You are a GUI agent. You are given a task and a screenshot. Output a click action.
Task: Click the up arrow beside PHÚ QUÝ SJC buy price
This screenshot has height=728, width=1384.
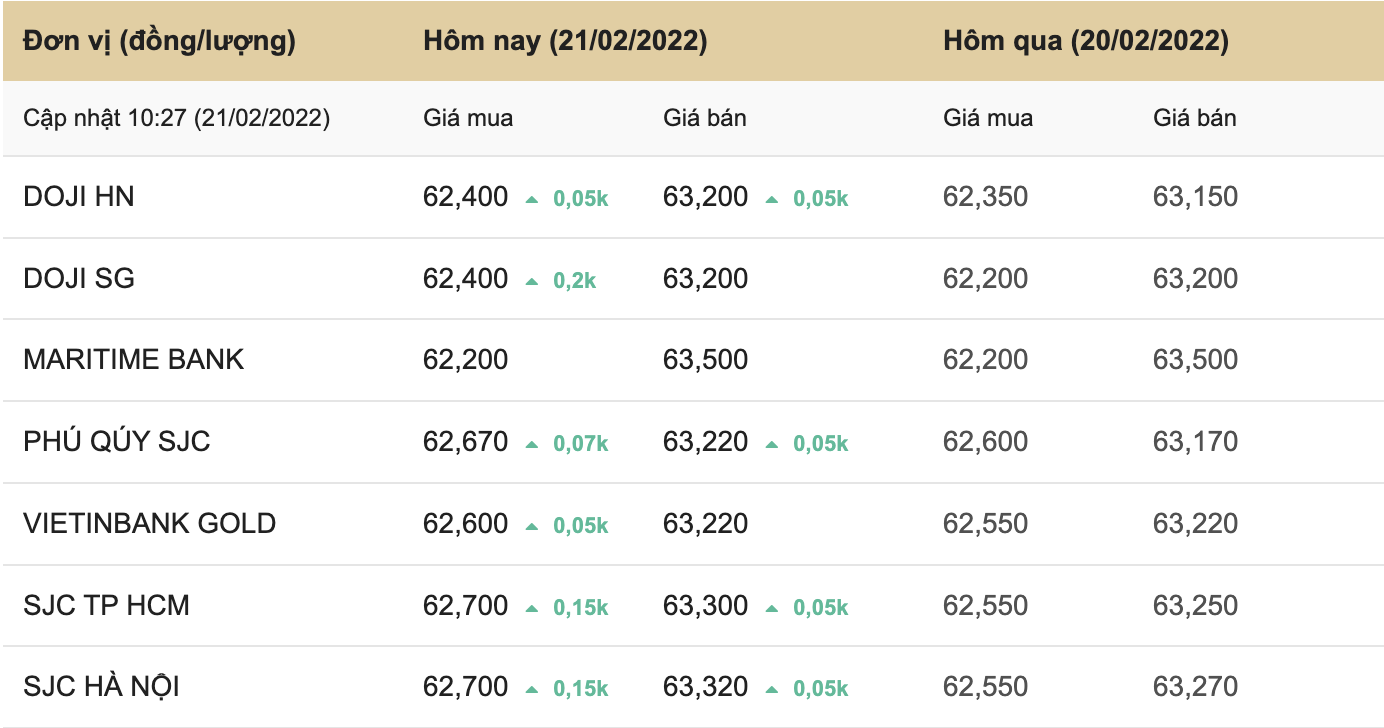532,444
